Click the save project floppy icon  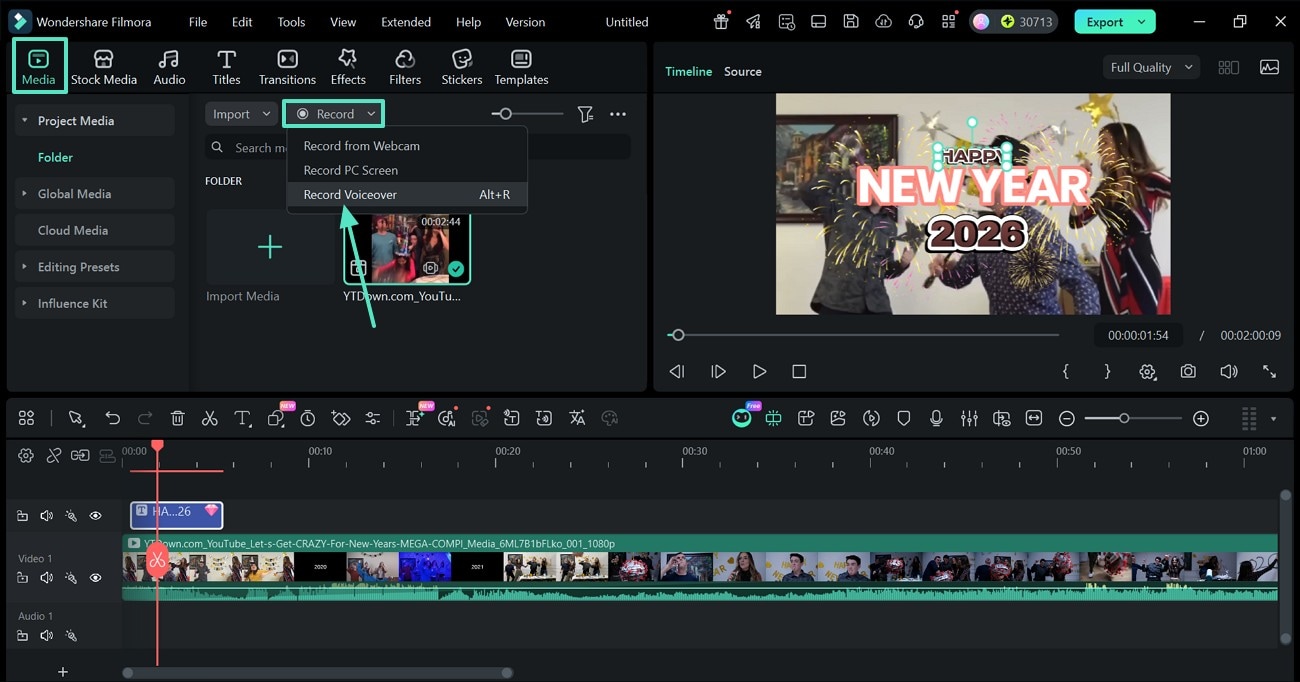click(850, 21)
